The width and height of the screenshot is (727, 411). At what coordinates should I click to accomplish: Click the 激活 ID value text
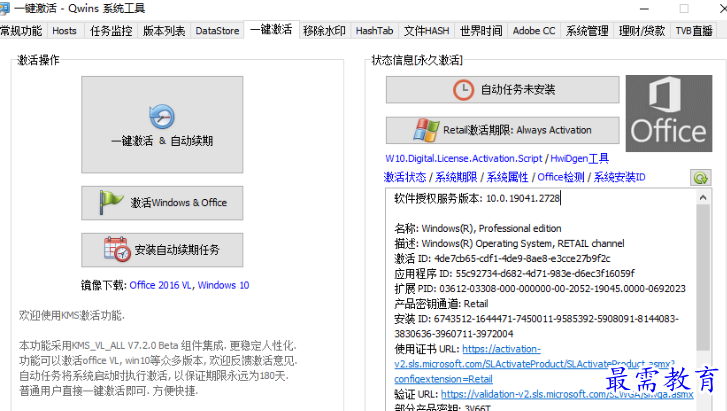coord(522,258)
